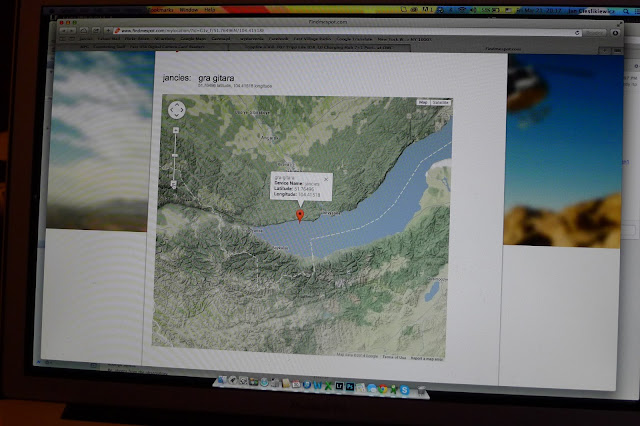Viewport: 640px width, 426px height.
Task: Go back using Safari's back arrow
Action: 64,31
